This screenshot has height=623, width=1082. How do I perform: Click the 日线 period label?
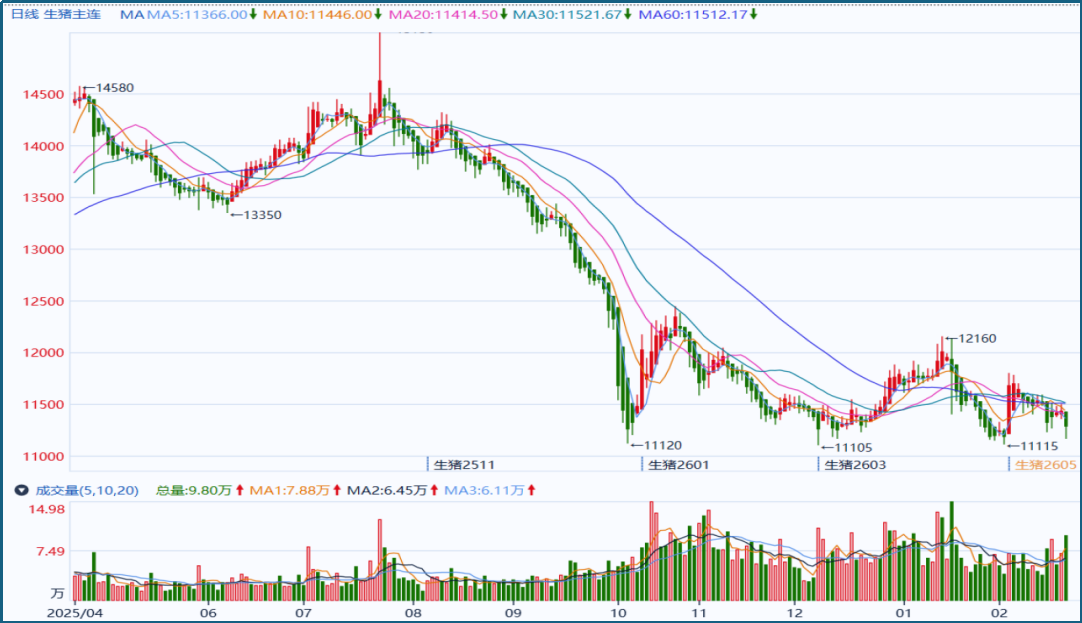pos(24,15)
